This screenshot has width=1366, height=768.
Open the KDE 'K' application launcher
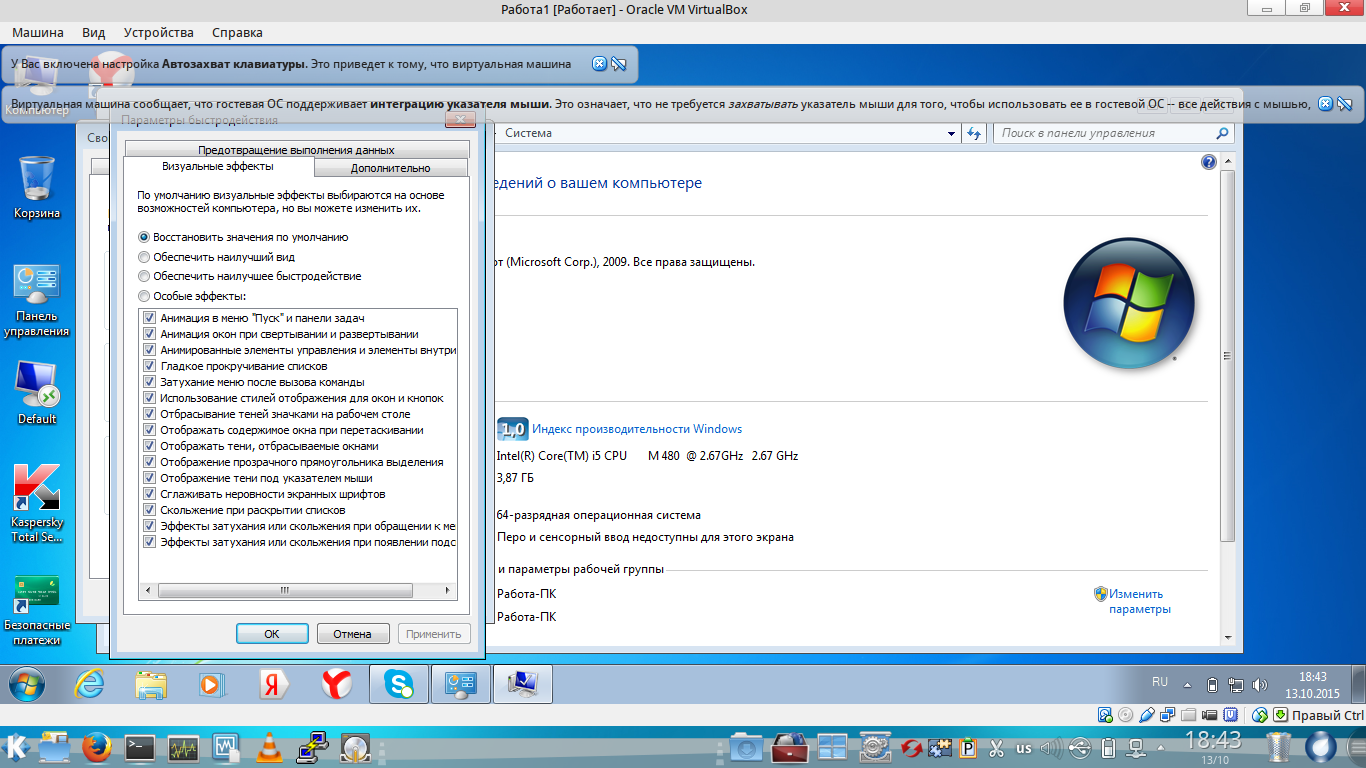click(17, 747)
